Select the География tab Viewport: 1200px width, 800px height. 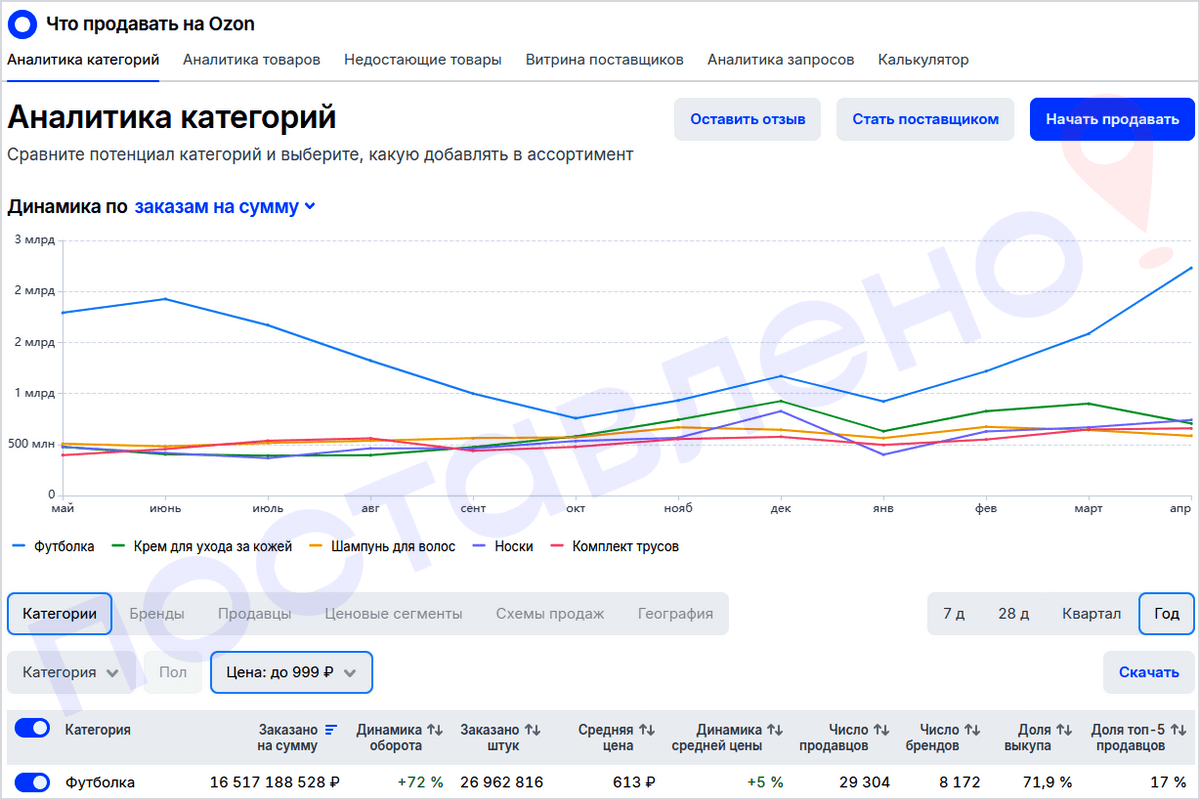coord(676,613)
